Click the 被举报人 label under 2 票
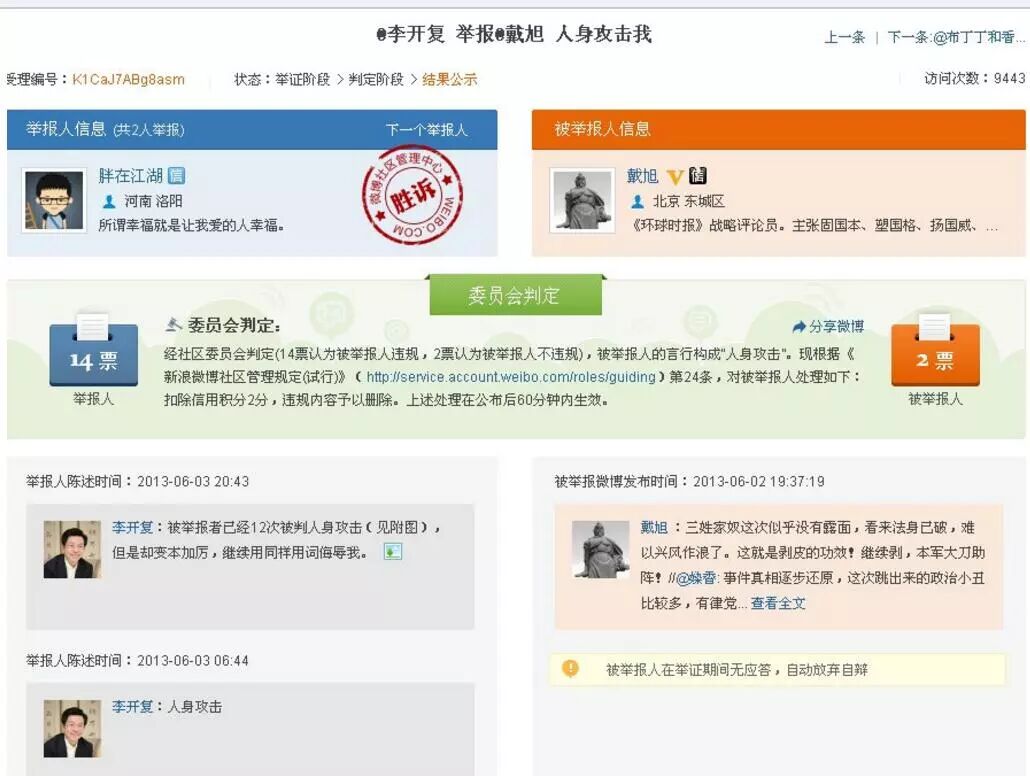This screenshot has height=776, width=1030. [x=935, y=399]
